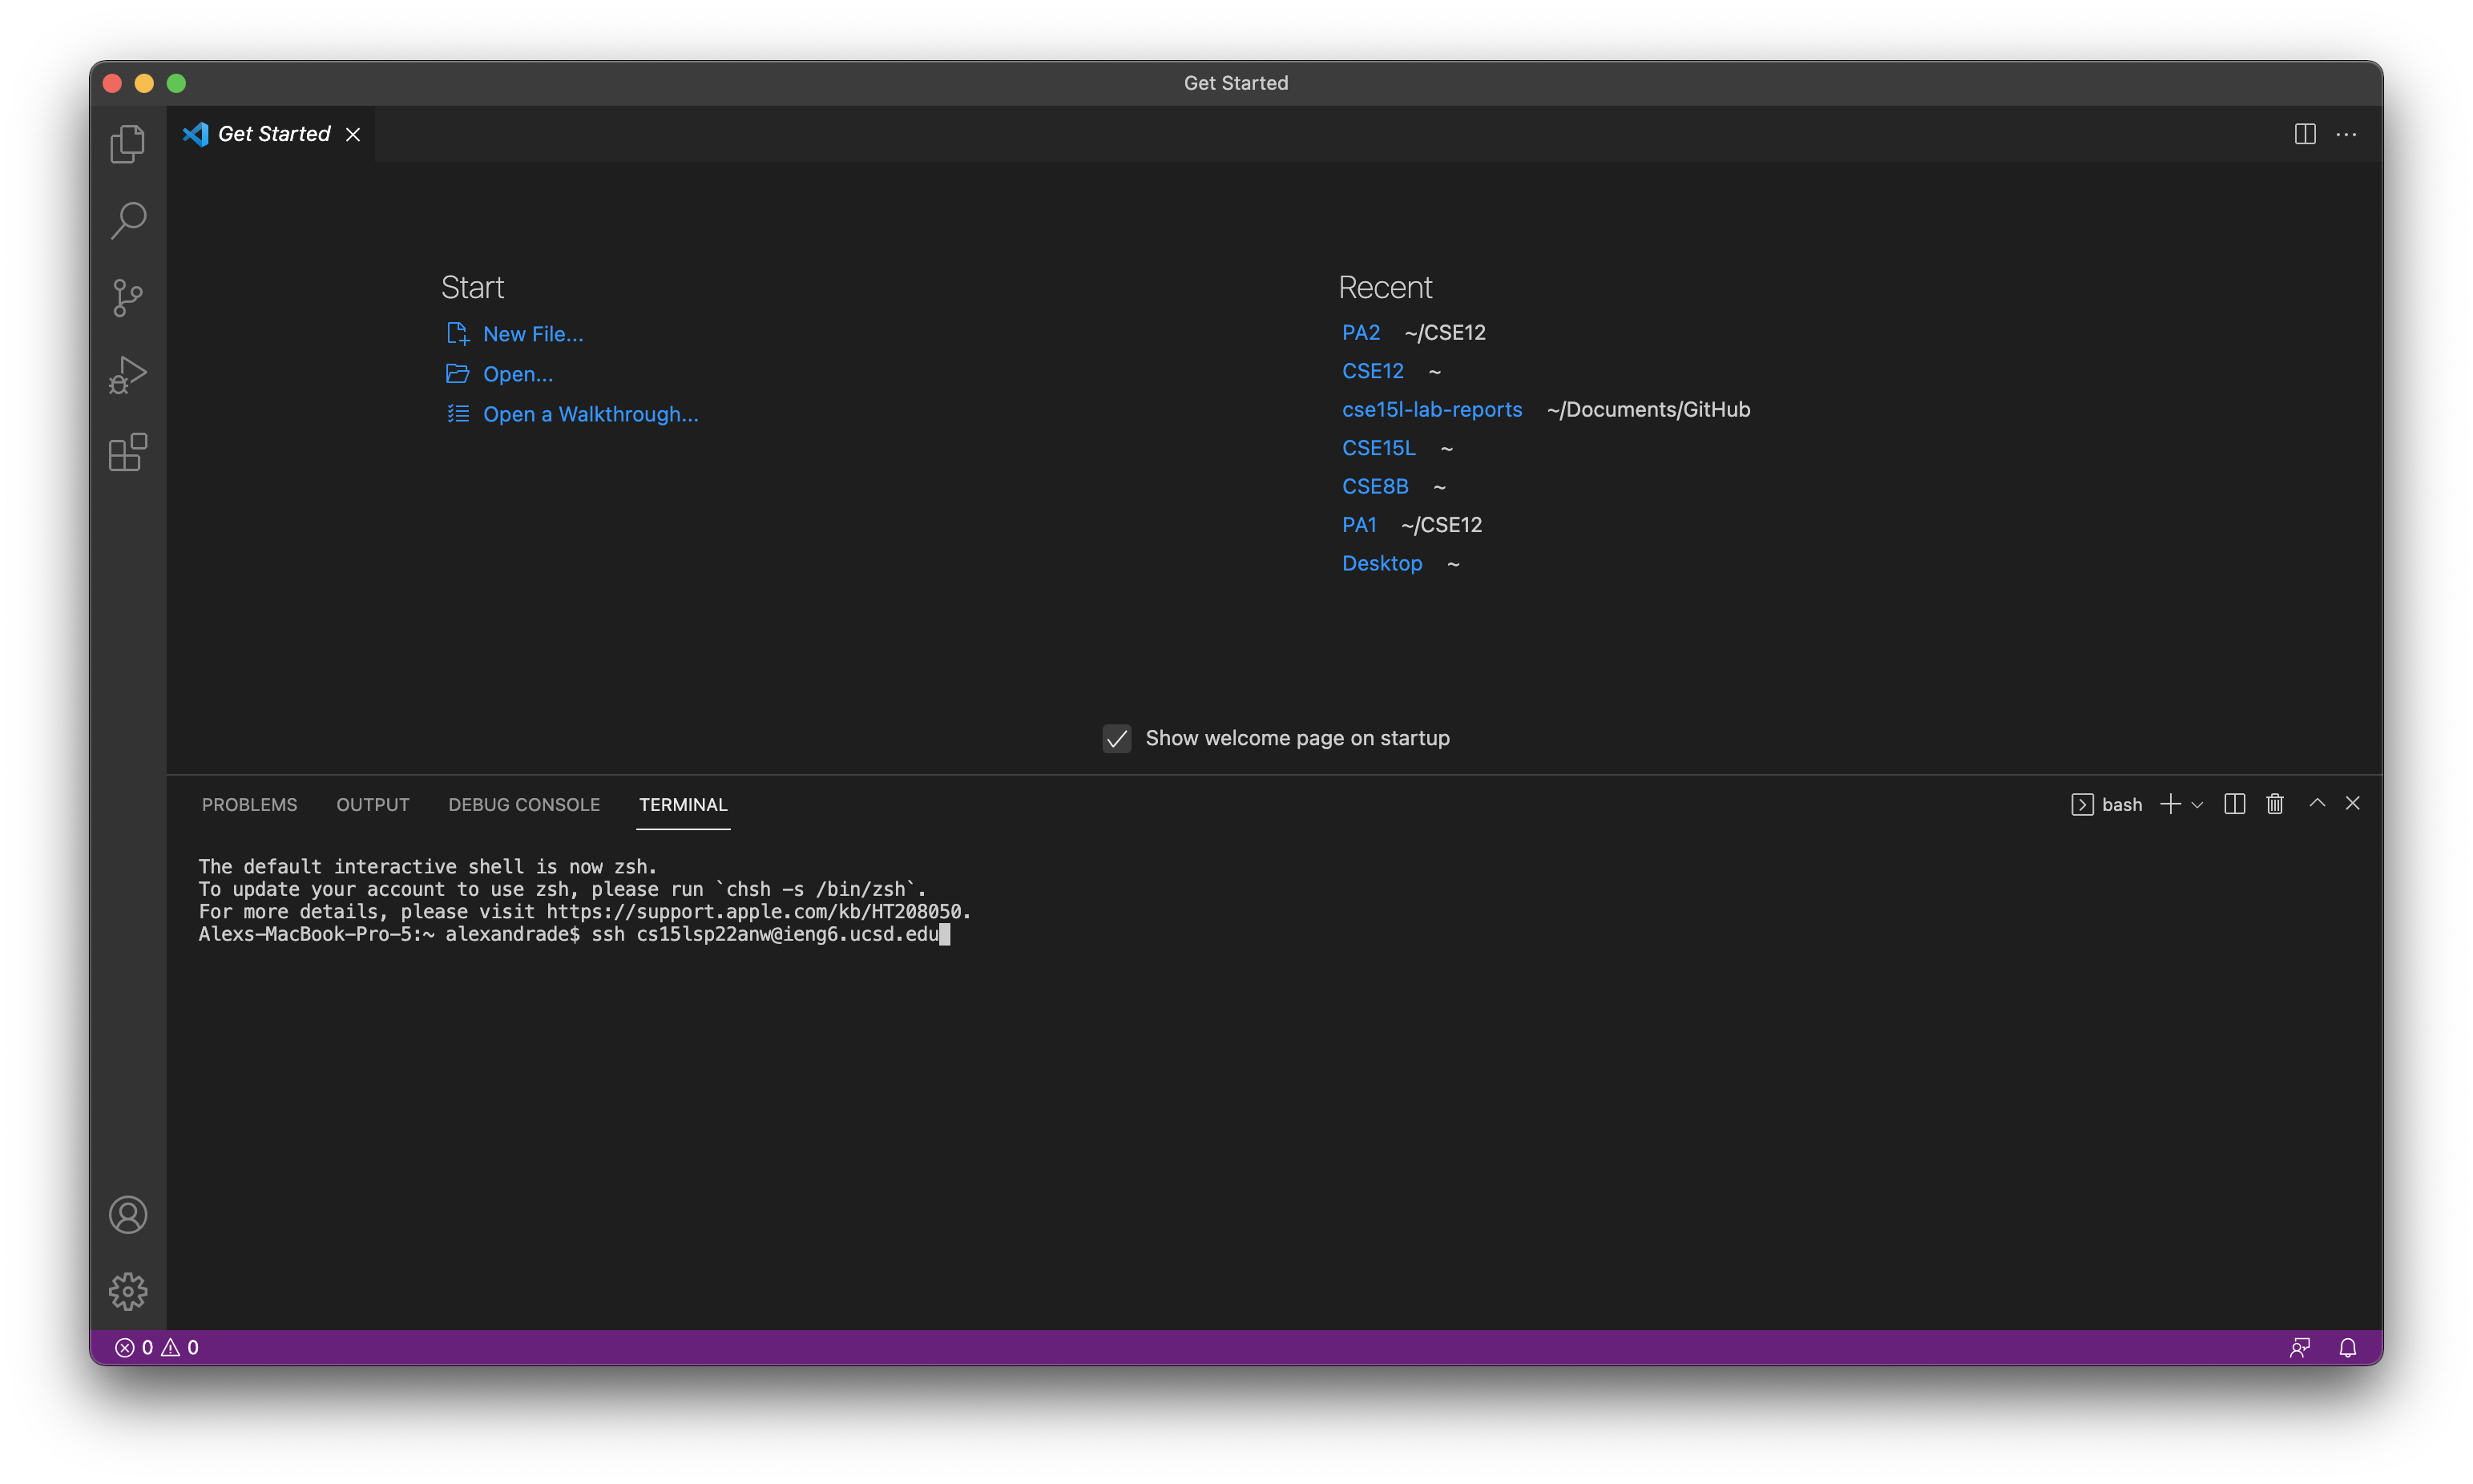
Task: Maximize the panel with the chevron
Action: click(x=2316, y=803)
